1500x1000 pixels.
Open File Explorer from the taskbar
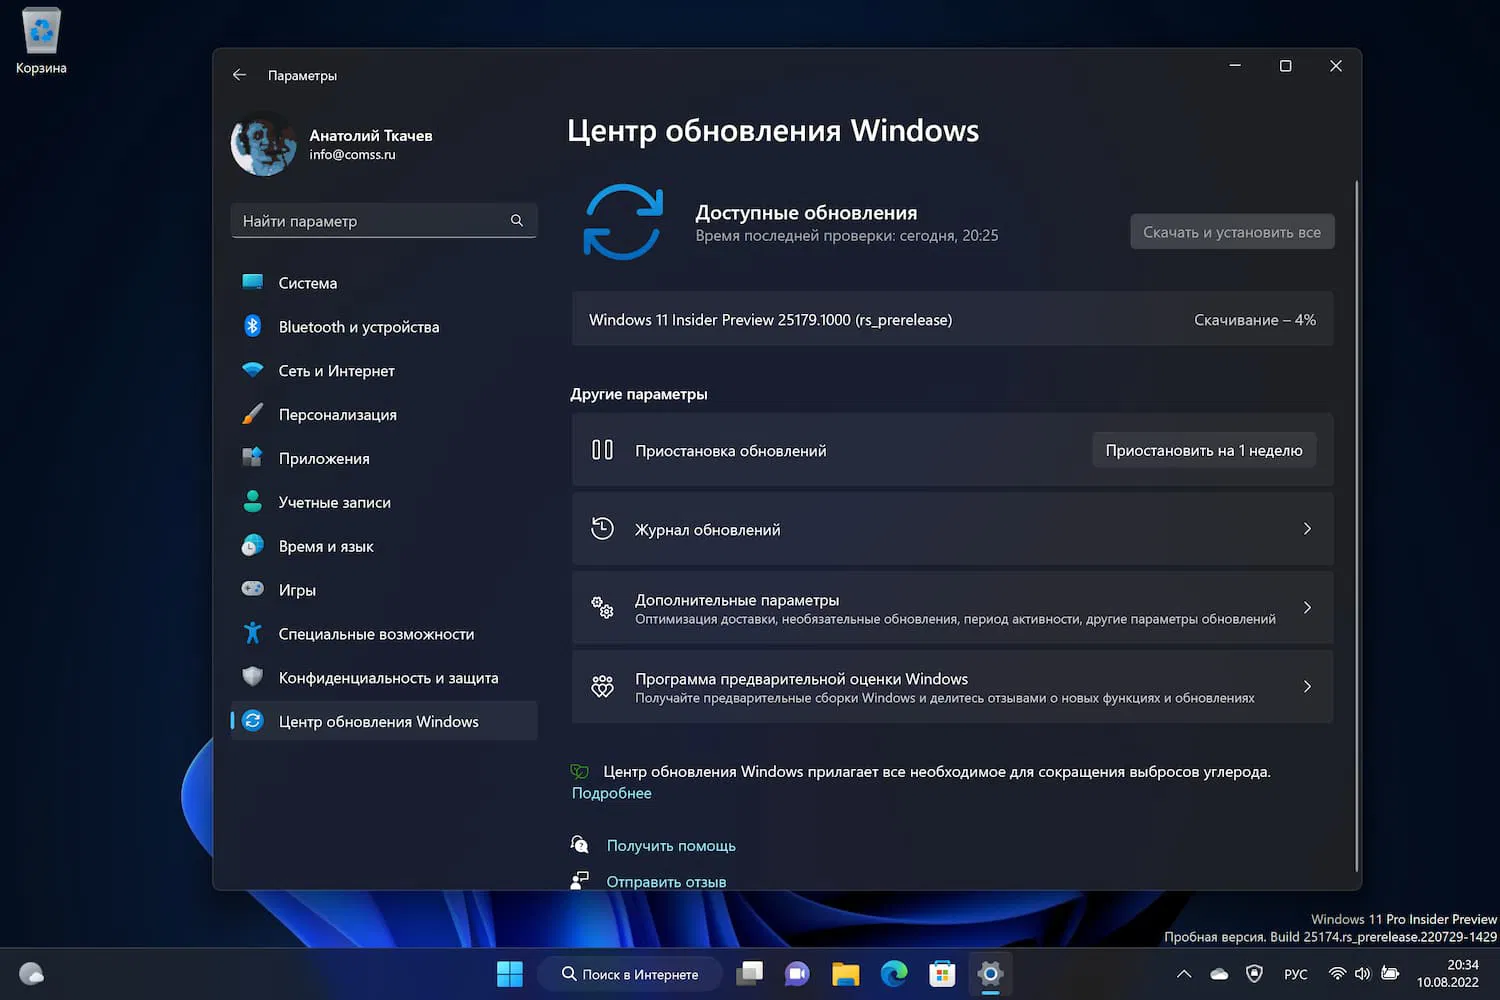coord(845,973)
